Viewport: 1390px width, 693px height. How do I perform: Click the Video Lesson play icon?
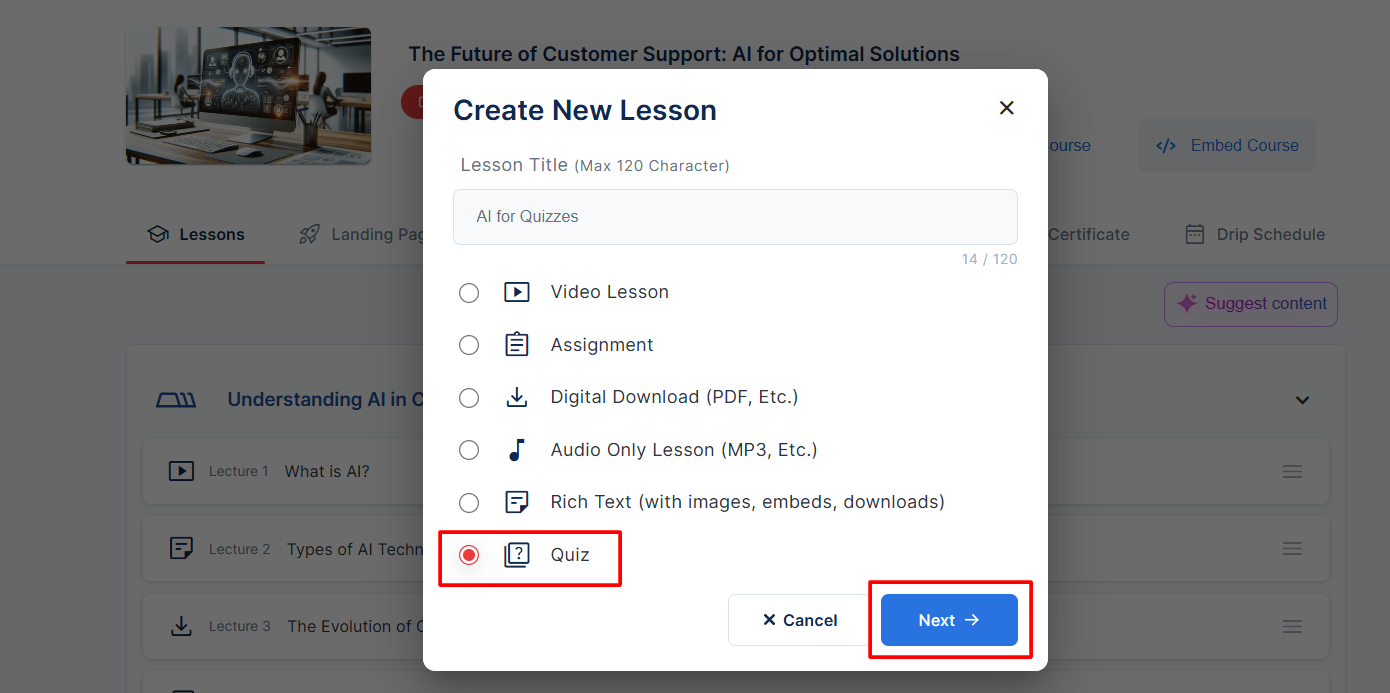coord(516,293)
